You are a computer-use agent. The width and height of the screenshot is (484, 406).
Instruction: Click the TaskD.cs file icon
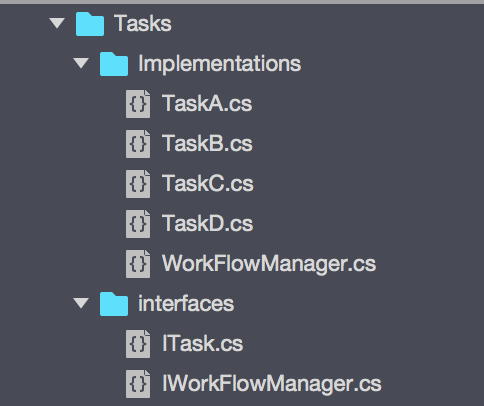point(138,224)
